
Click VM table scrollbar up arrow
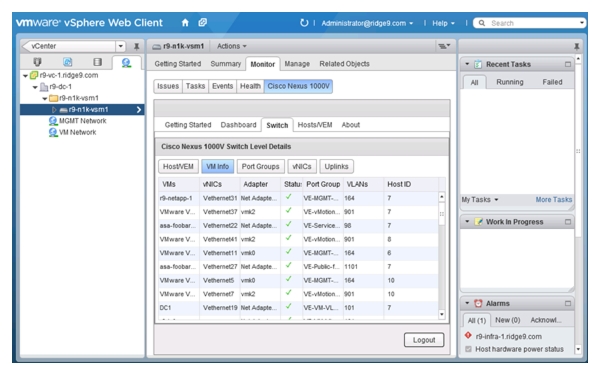(x=442, y=197)
